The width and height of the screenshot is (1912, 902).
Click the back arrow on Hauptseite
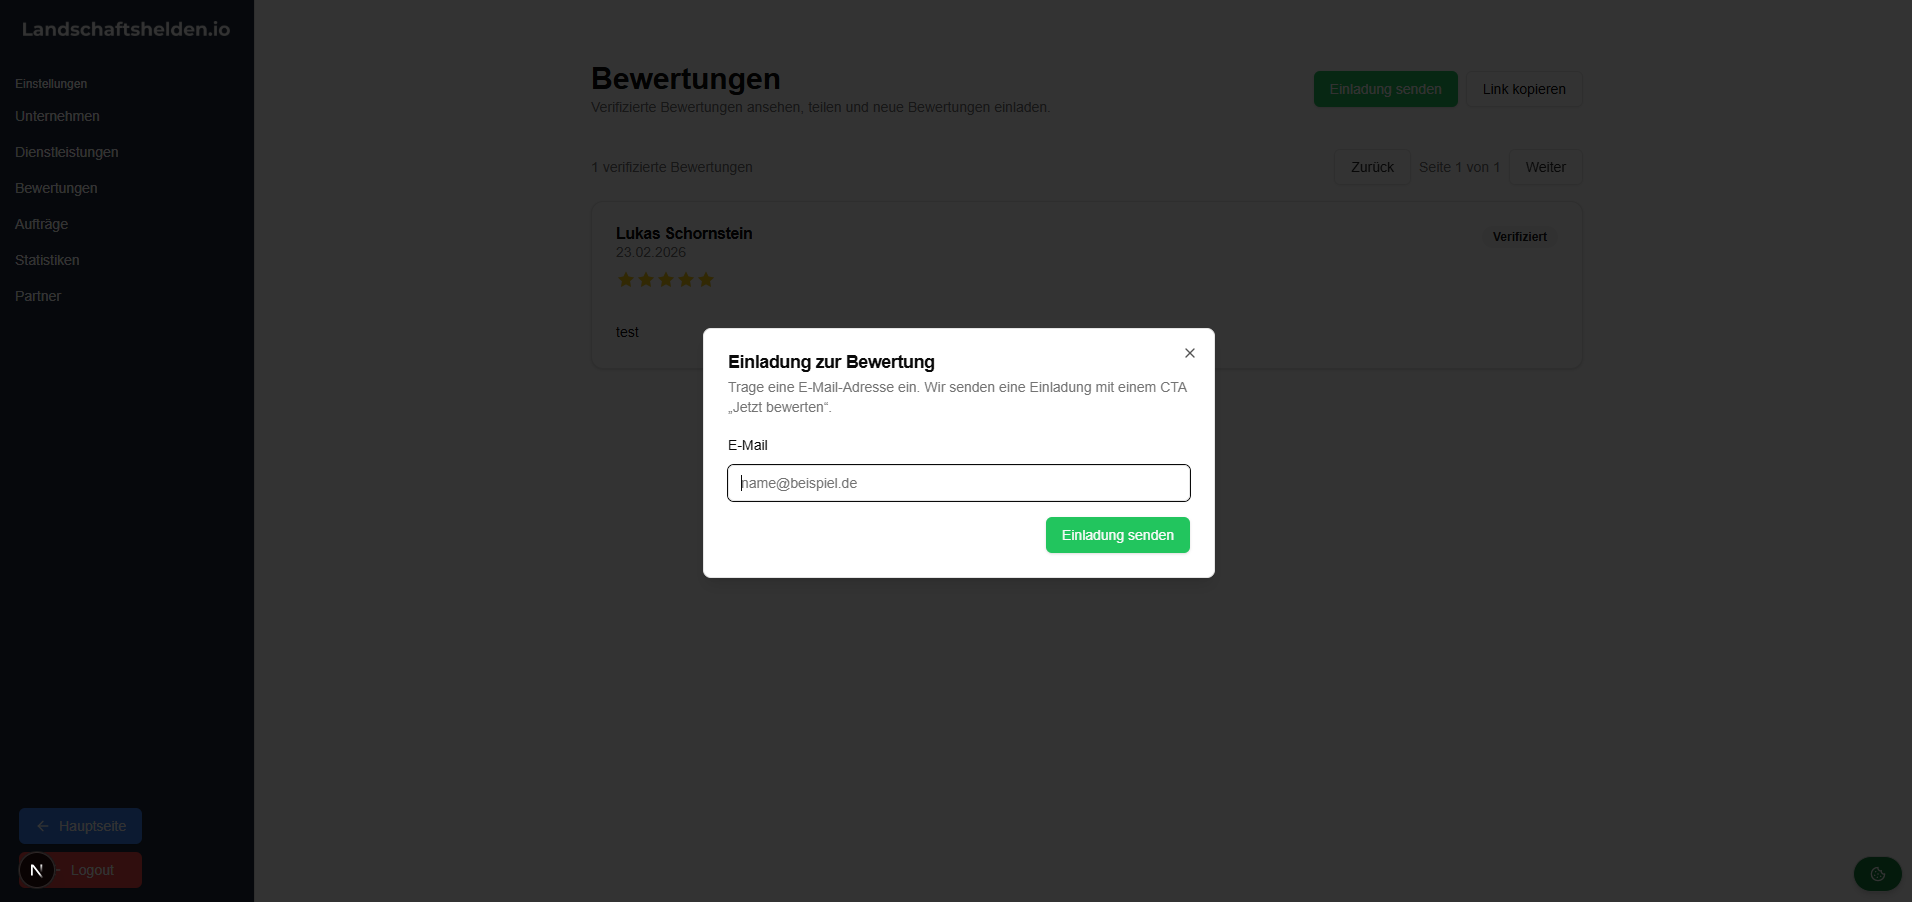tap(43, 826)
